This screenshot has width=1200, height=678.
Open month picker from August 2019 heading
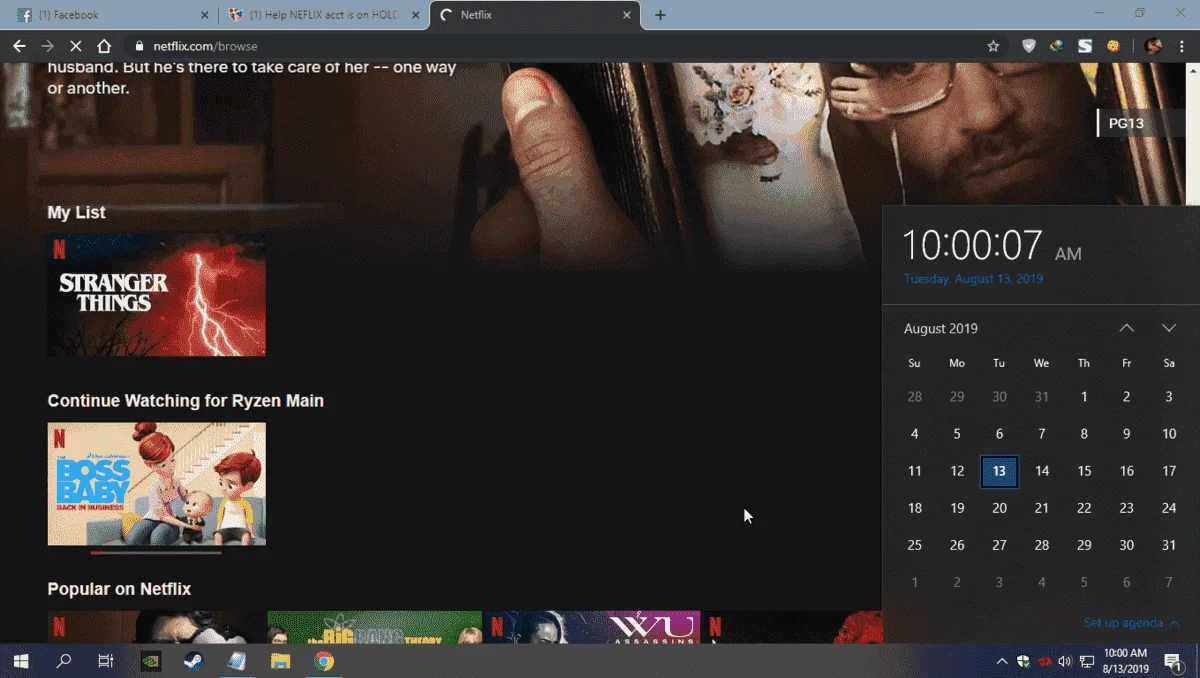click(941, 328)
